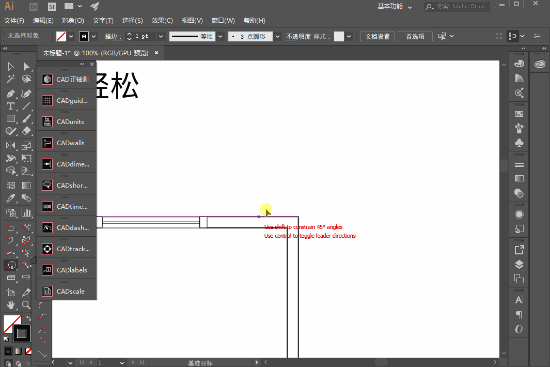Screen dimensions: 550x367
Task: Open the CADunits panel
Action: [x=67, y=122]
